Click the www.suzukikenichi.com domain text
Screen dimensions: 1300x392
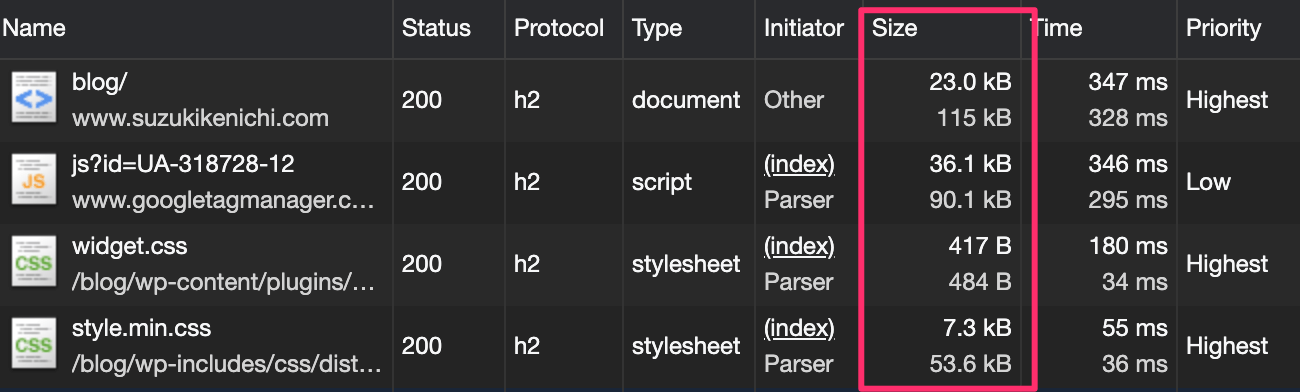pyautogui.click(x=200, y=118)
